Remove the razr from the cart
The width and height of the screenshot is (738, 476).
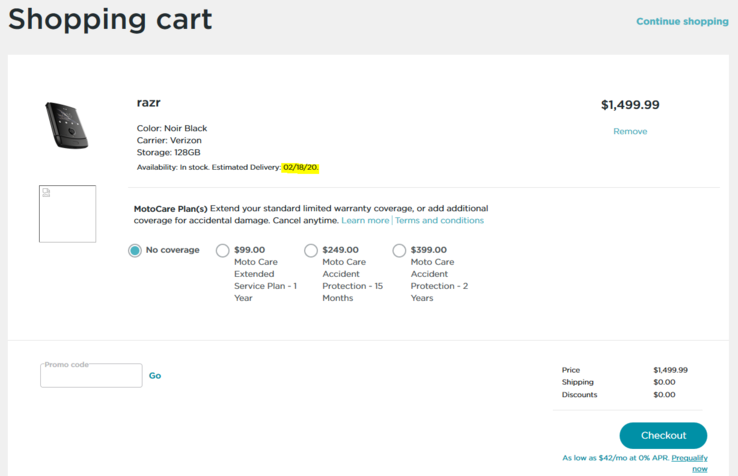(x=630, y=131)
